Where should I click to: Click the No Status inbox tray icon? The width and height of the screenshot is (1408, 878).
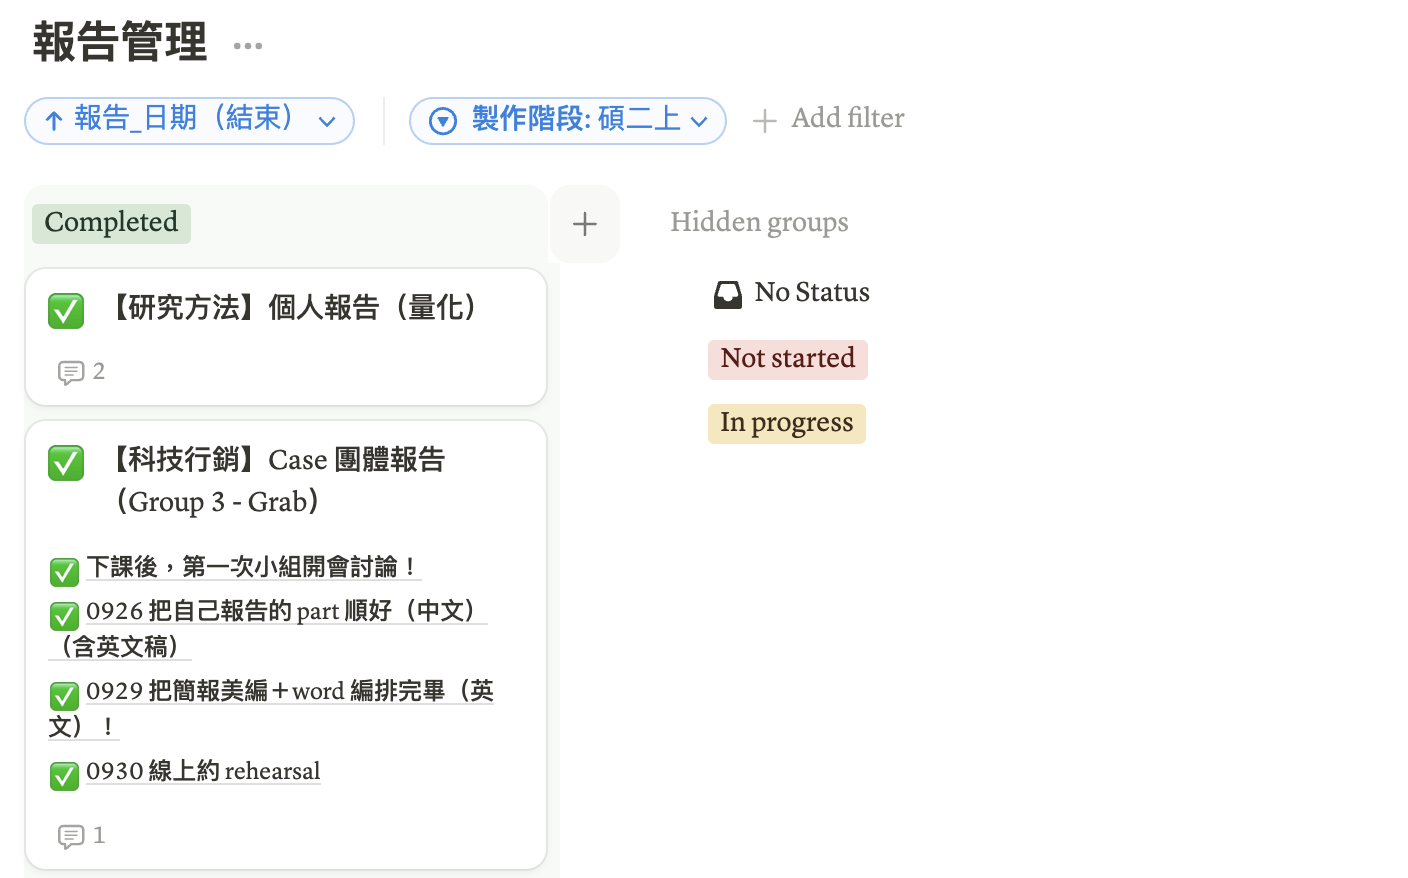[728, 293]
